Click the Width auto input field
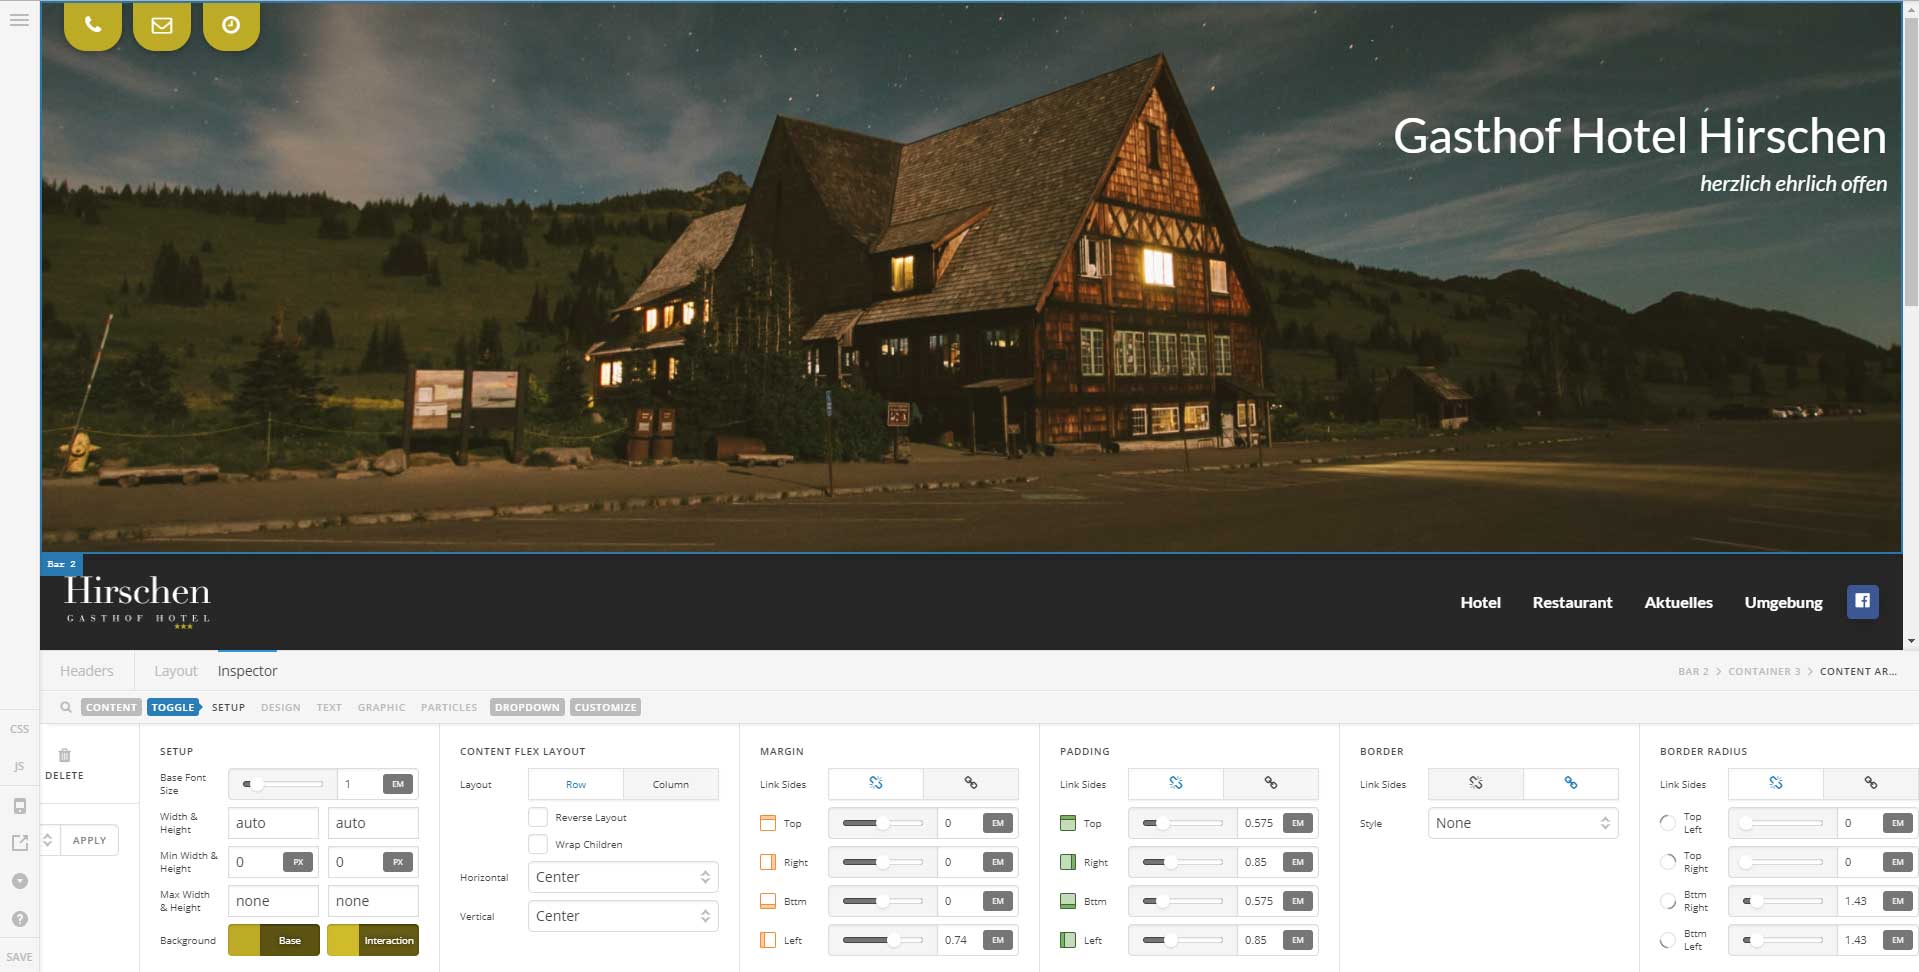Screen dimensions: 1919x972 (272, 823)
